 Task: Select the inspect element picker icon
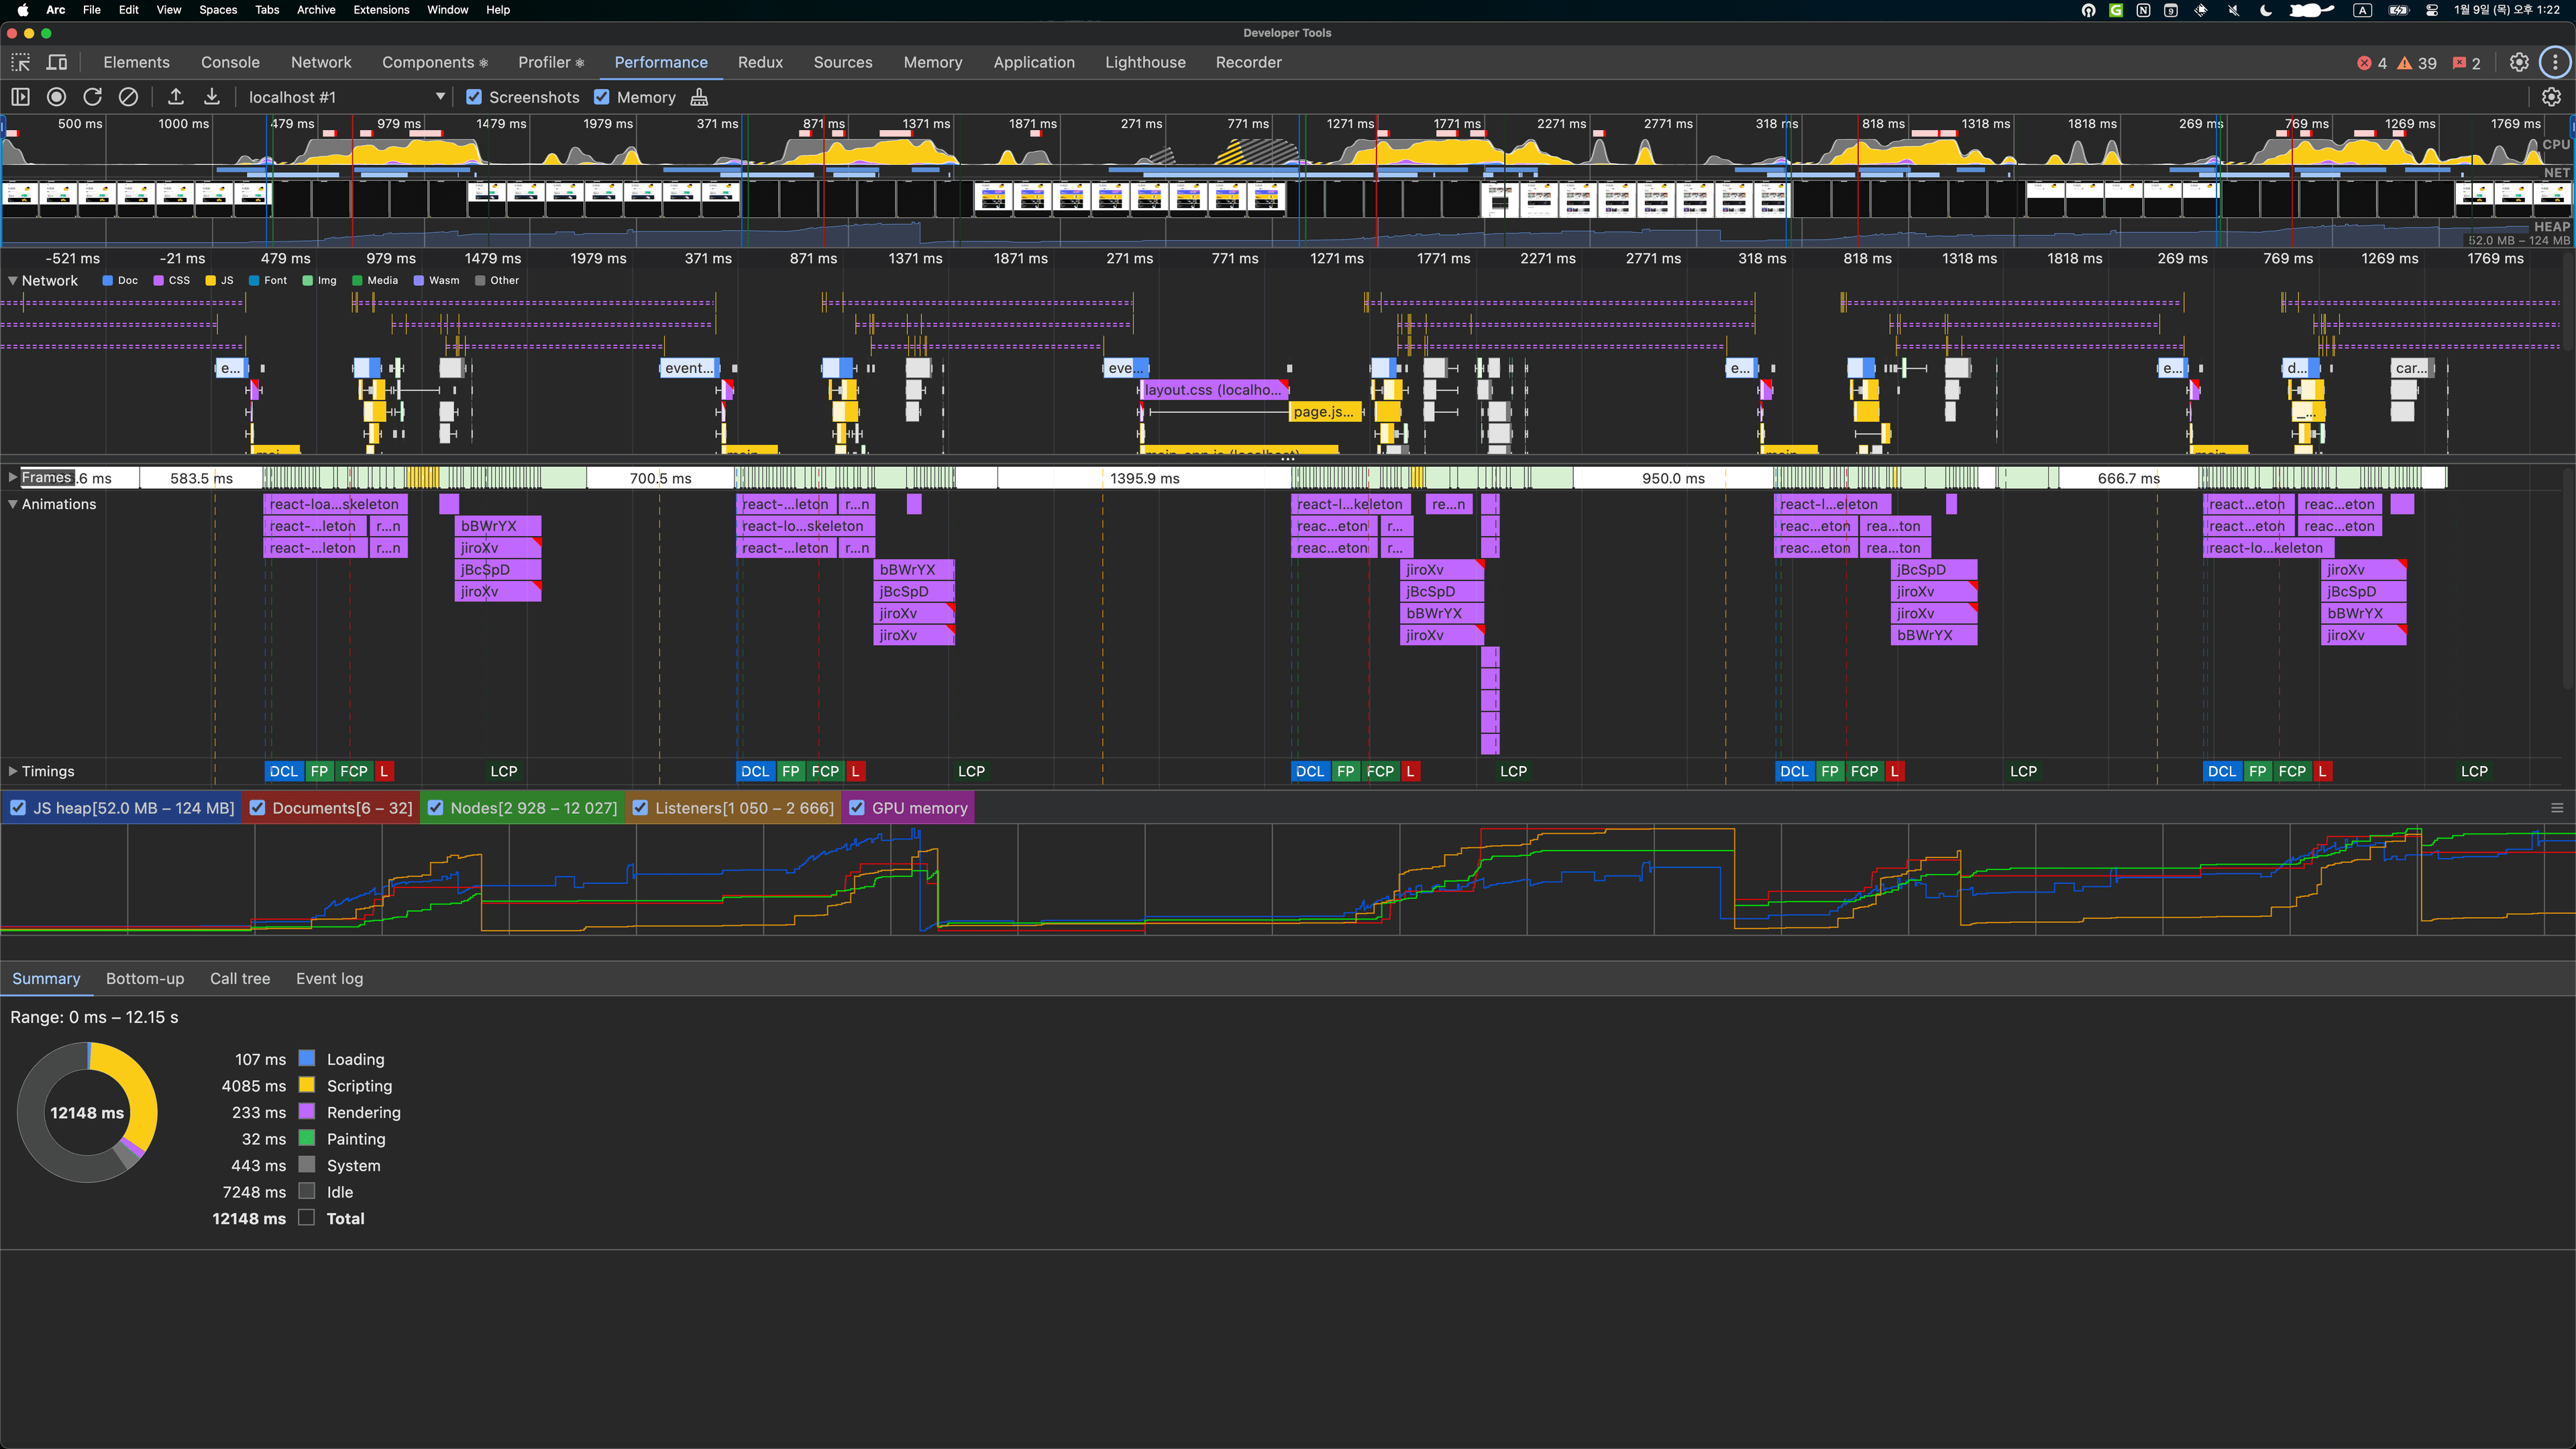click(x=21, y=62)
